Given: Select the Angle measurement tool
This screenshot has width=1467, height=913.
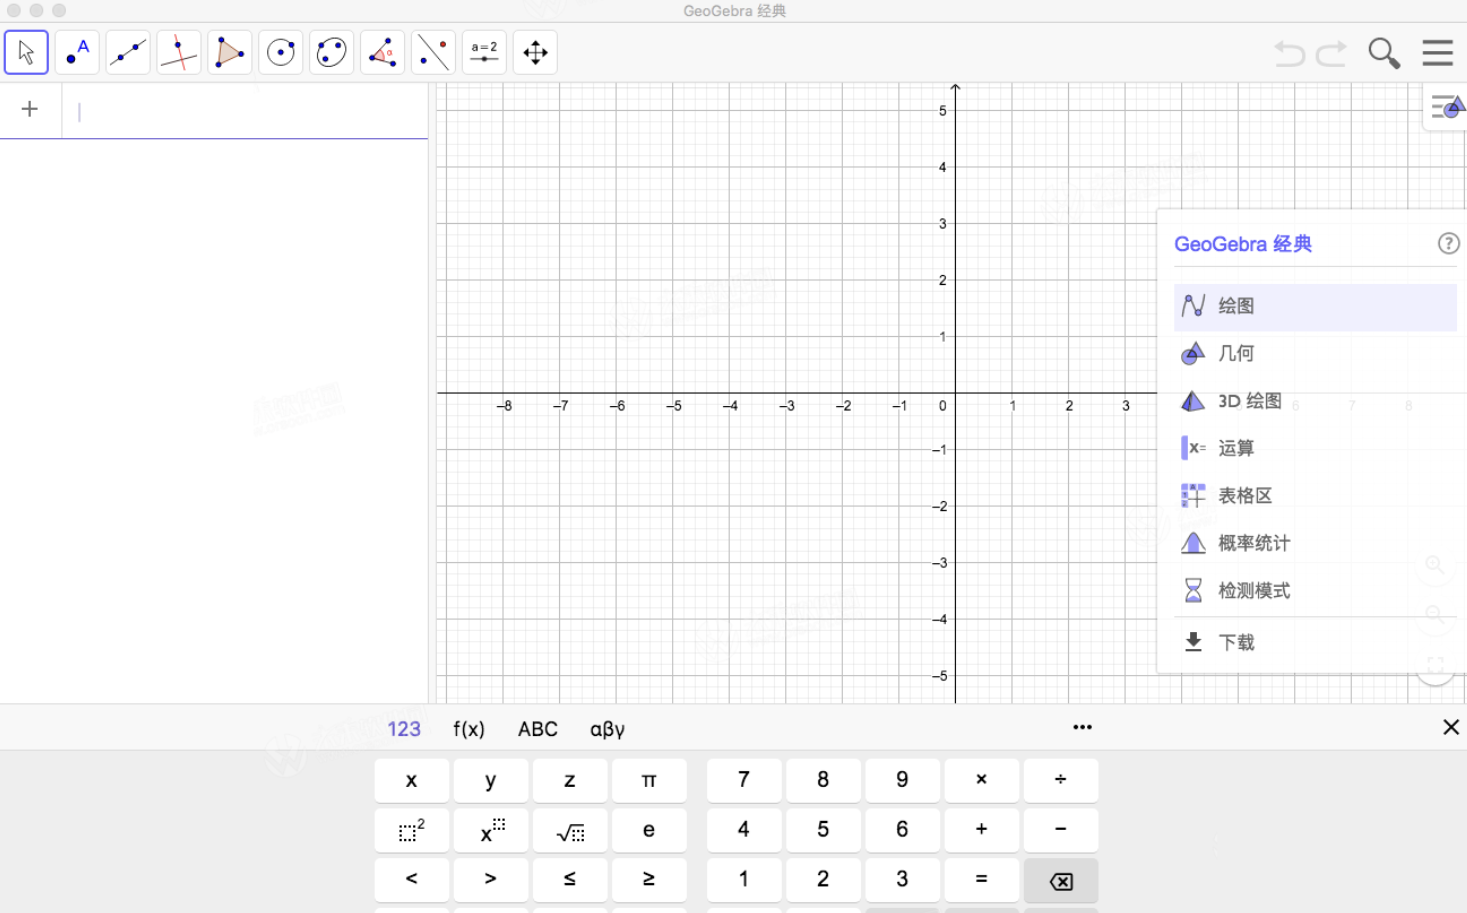Looking at the screenshot, I should click(x=382, y=52).
